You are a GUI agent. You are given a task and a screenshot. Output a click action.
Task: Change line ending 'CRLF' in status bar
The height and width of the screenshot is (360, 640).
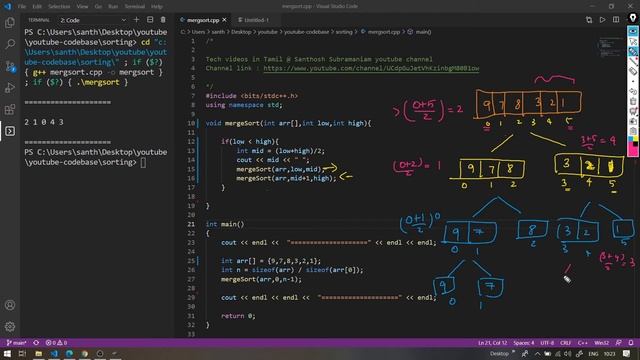[x=565, y=342]
